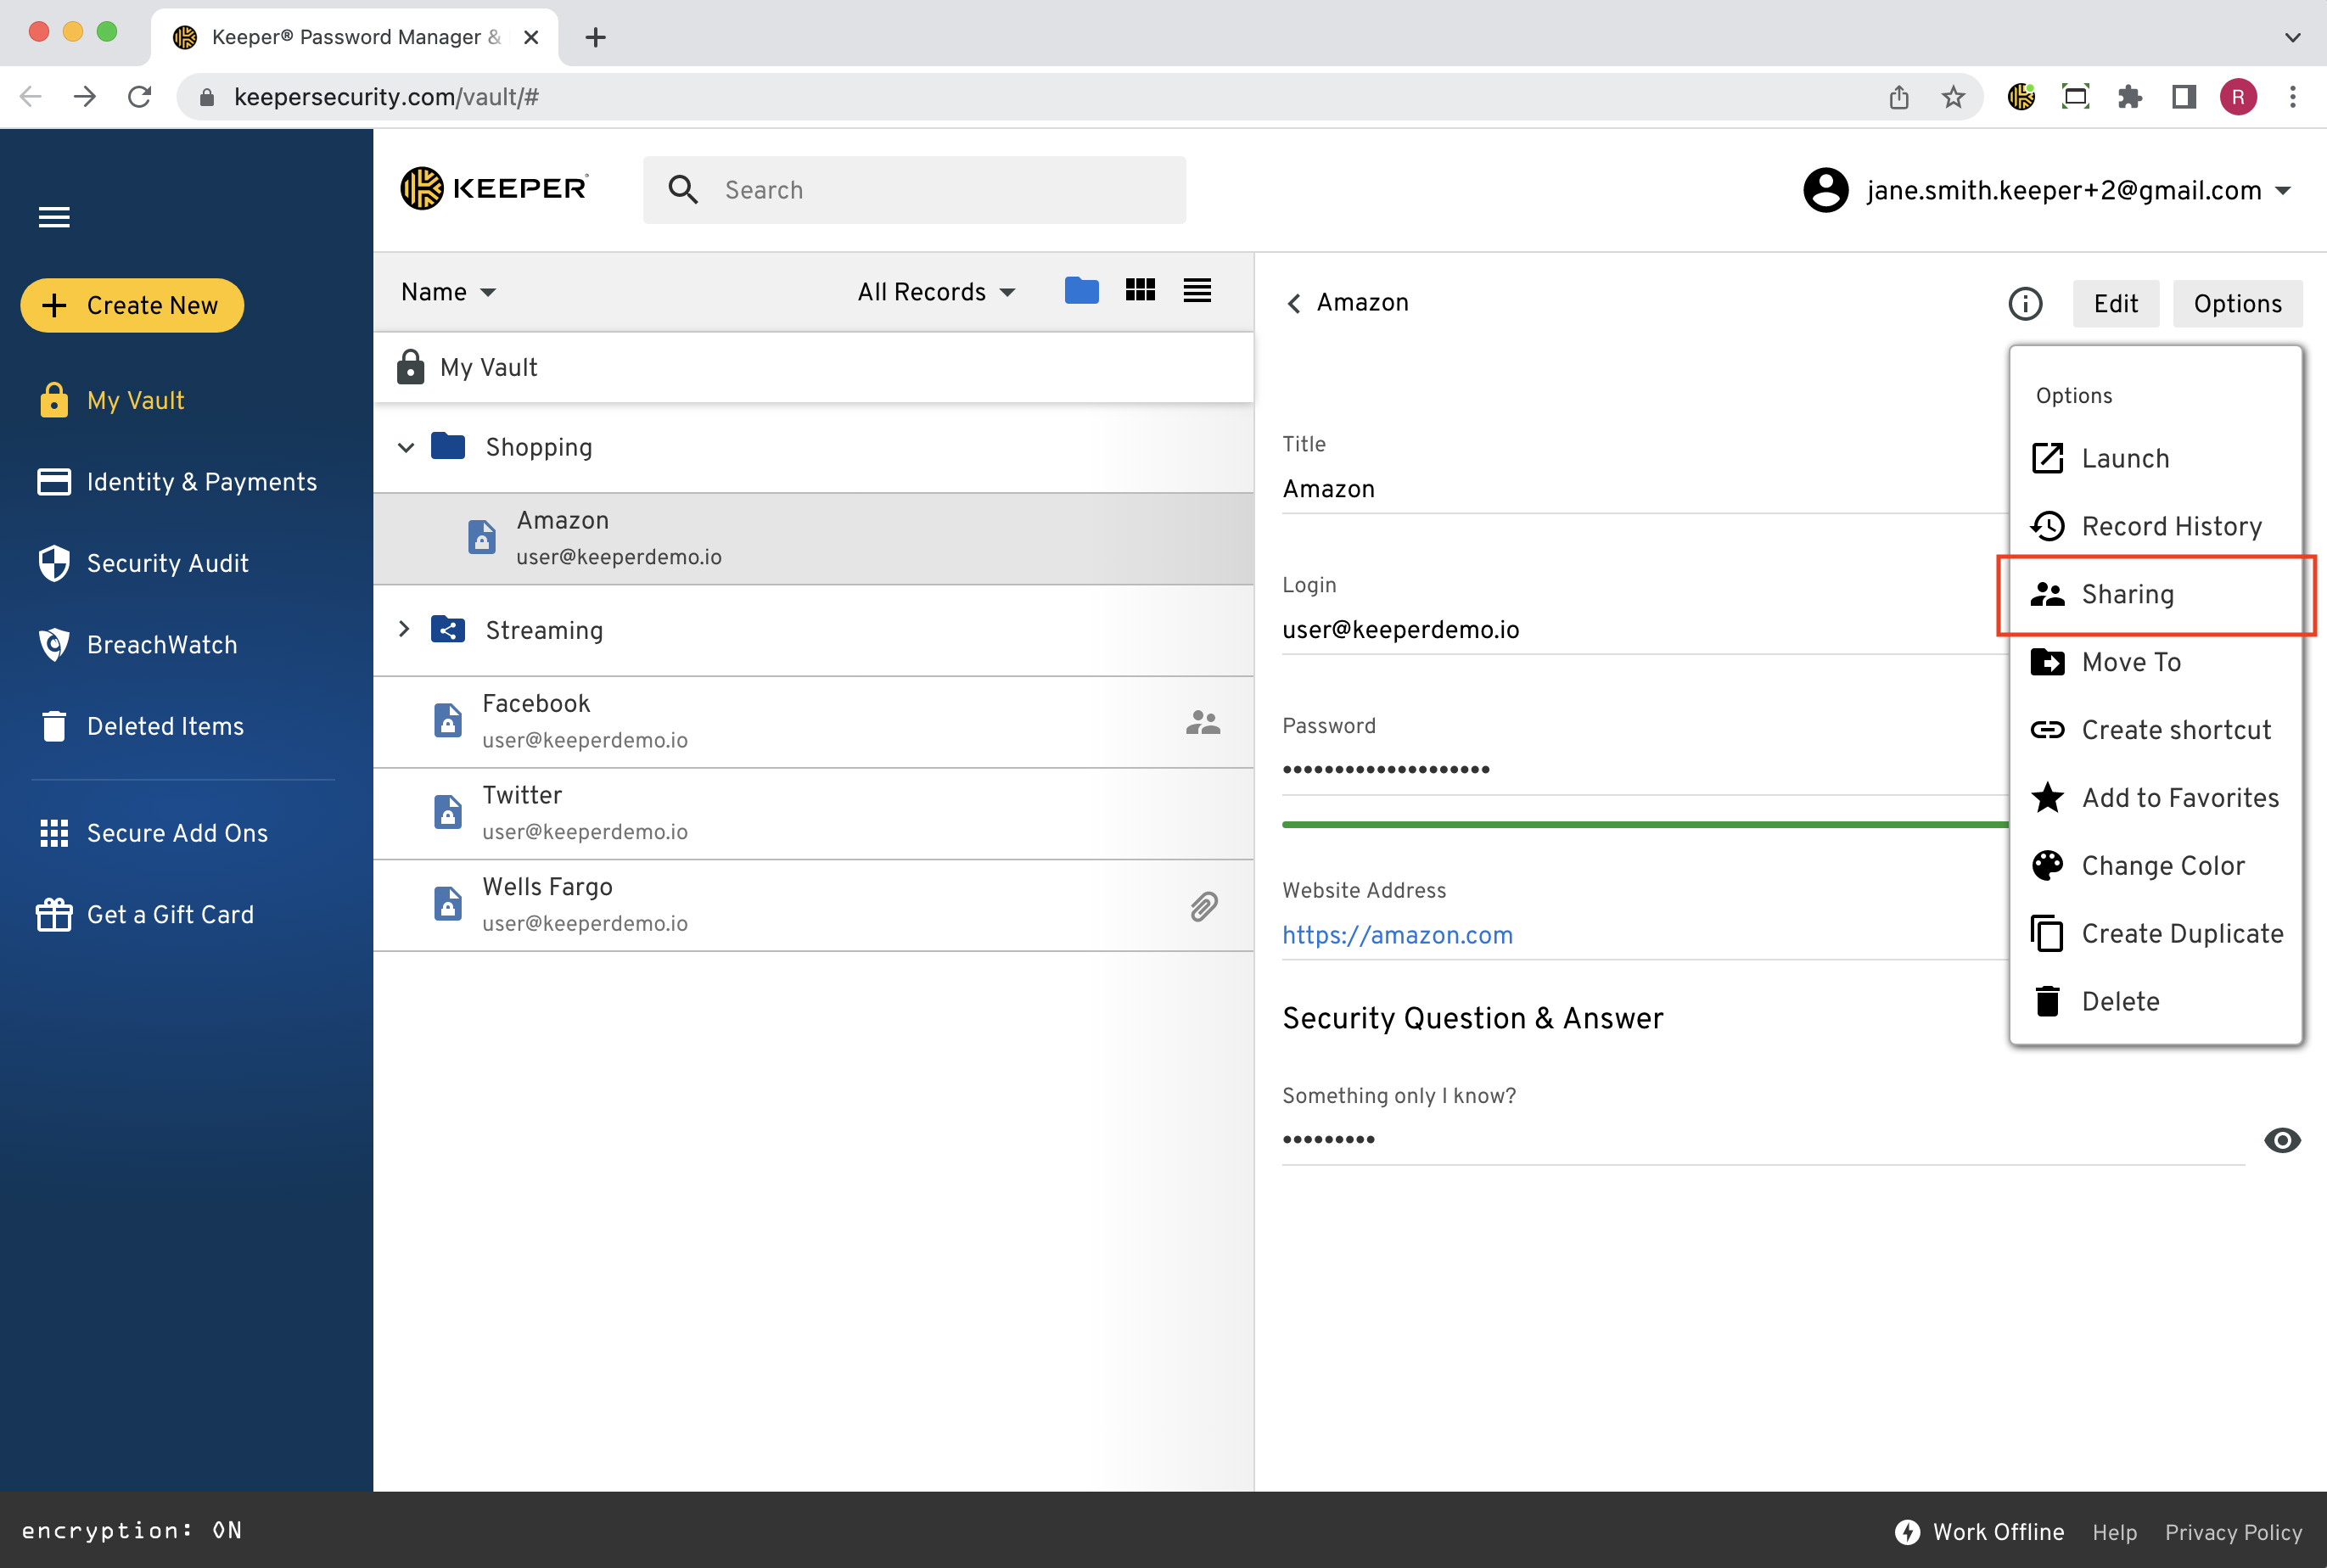
Task: Go back from the Amazon record
Action: 1294,303
